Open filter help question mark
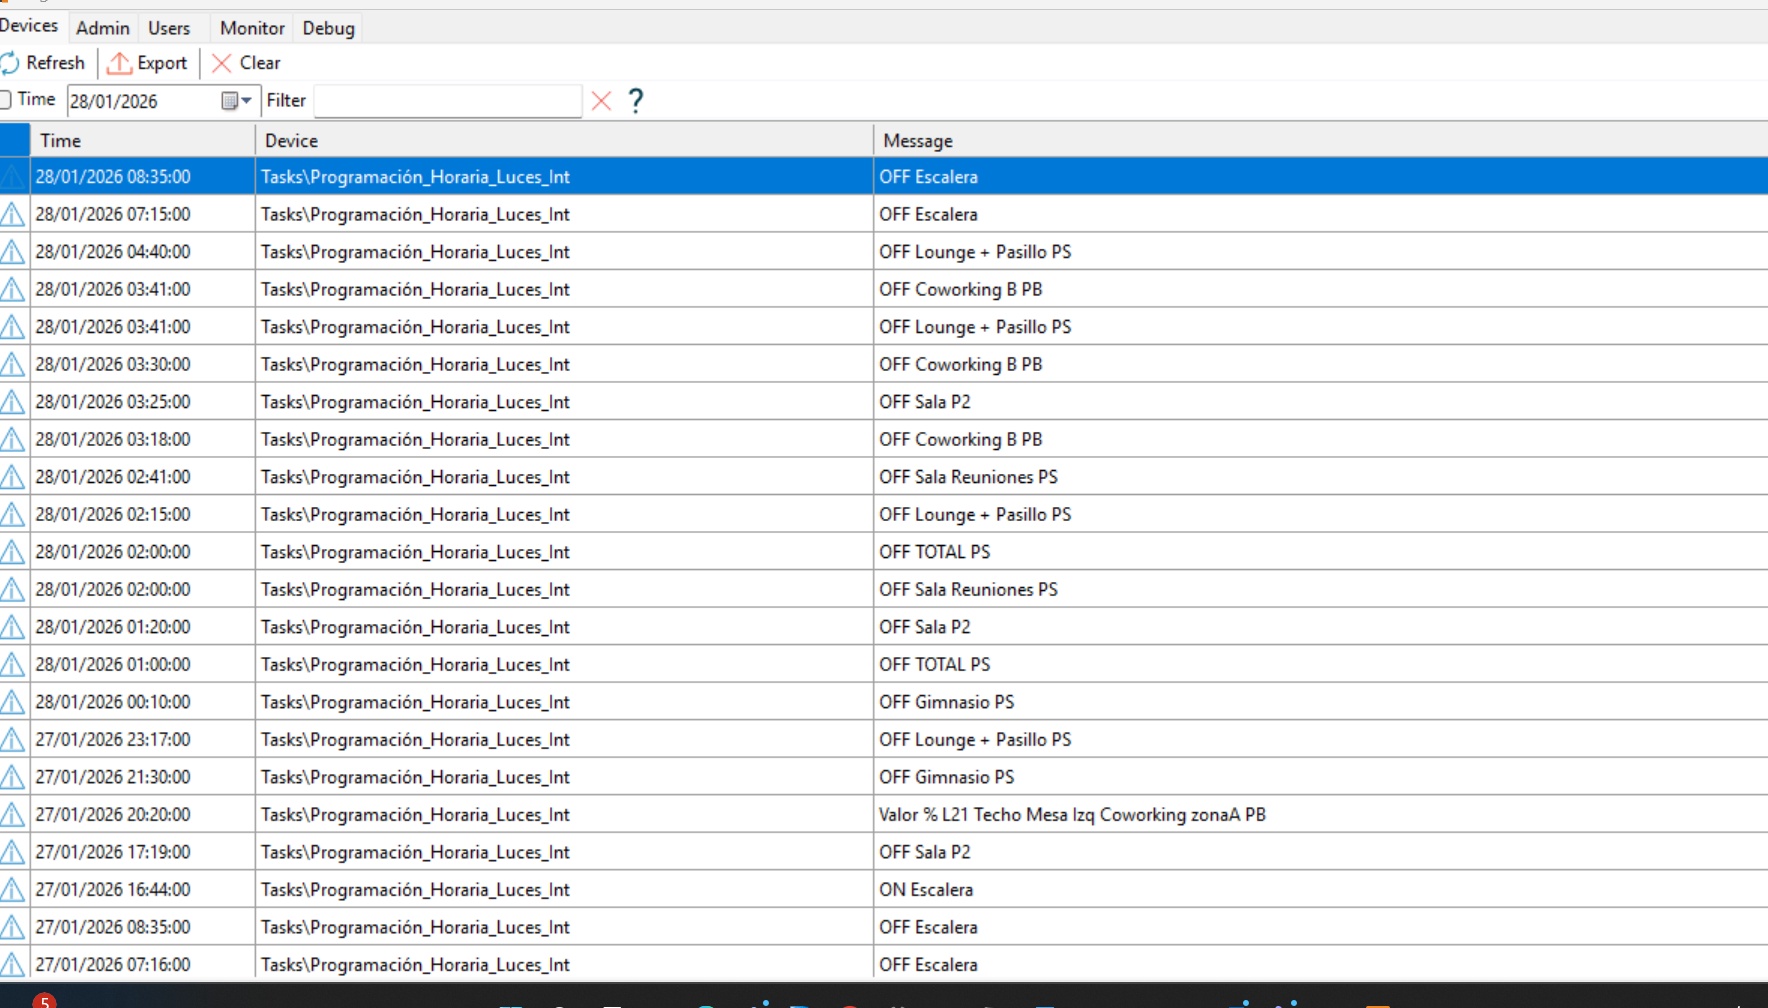The height and width of the screenshot is (1008, 1768). pyautogui.click(x=636, y=101)
